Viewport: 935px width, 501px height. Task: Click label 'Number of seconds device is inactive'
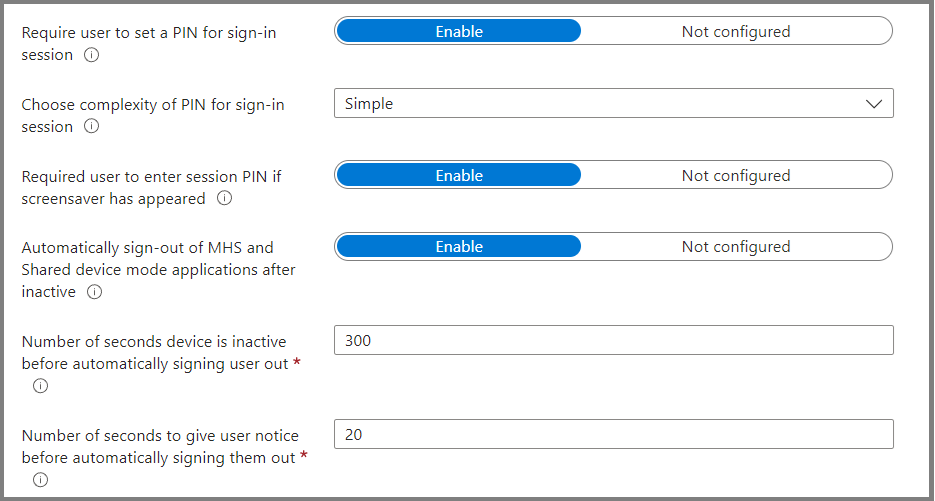154,342
